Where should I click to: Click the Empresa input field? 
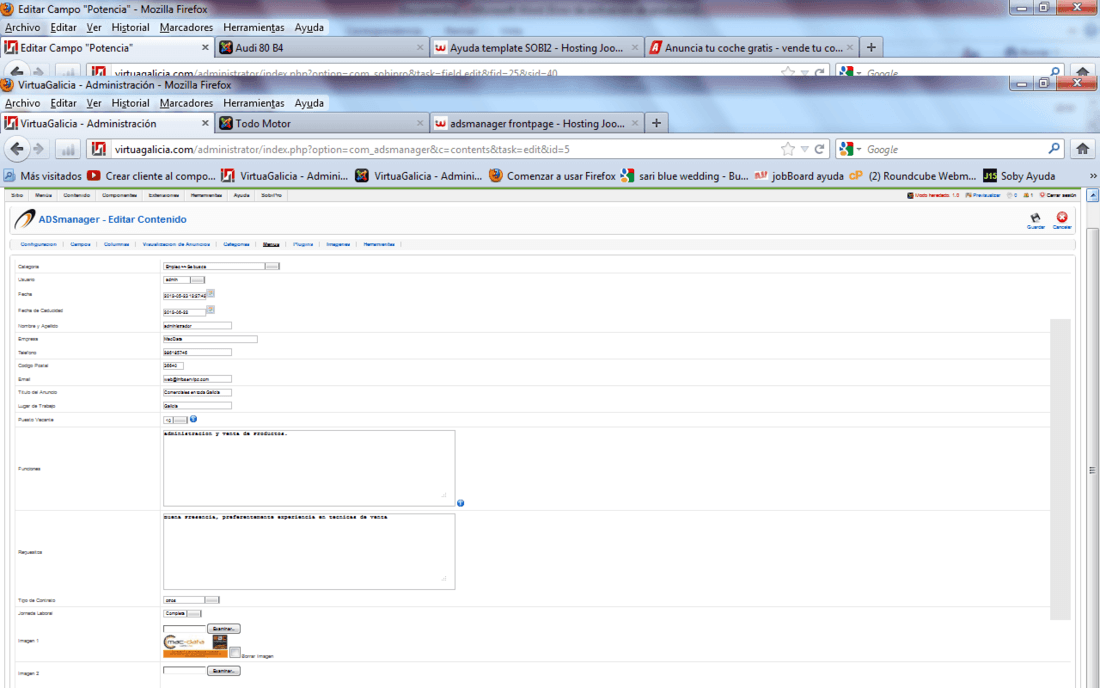(210, 339)
